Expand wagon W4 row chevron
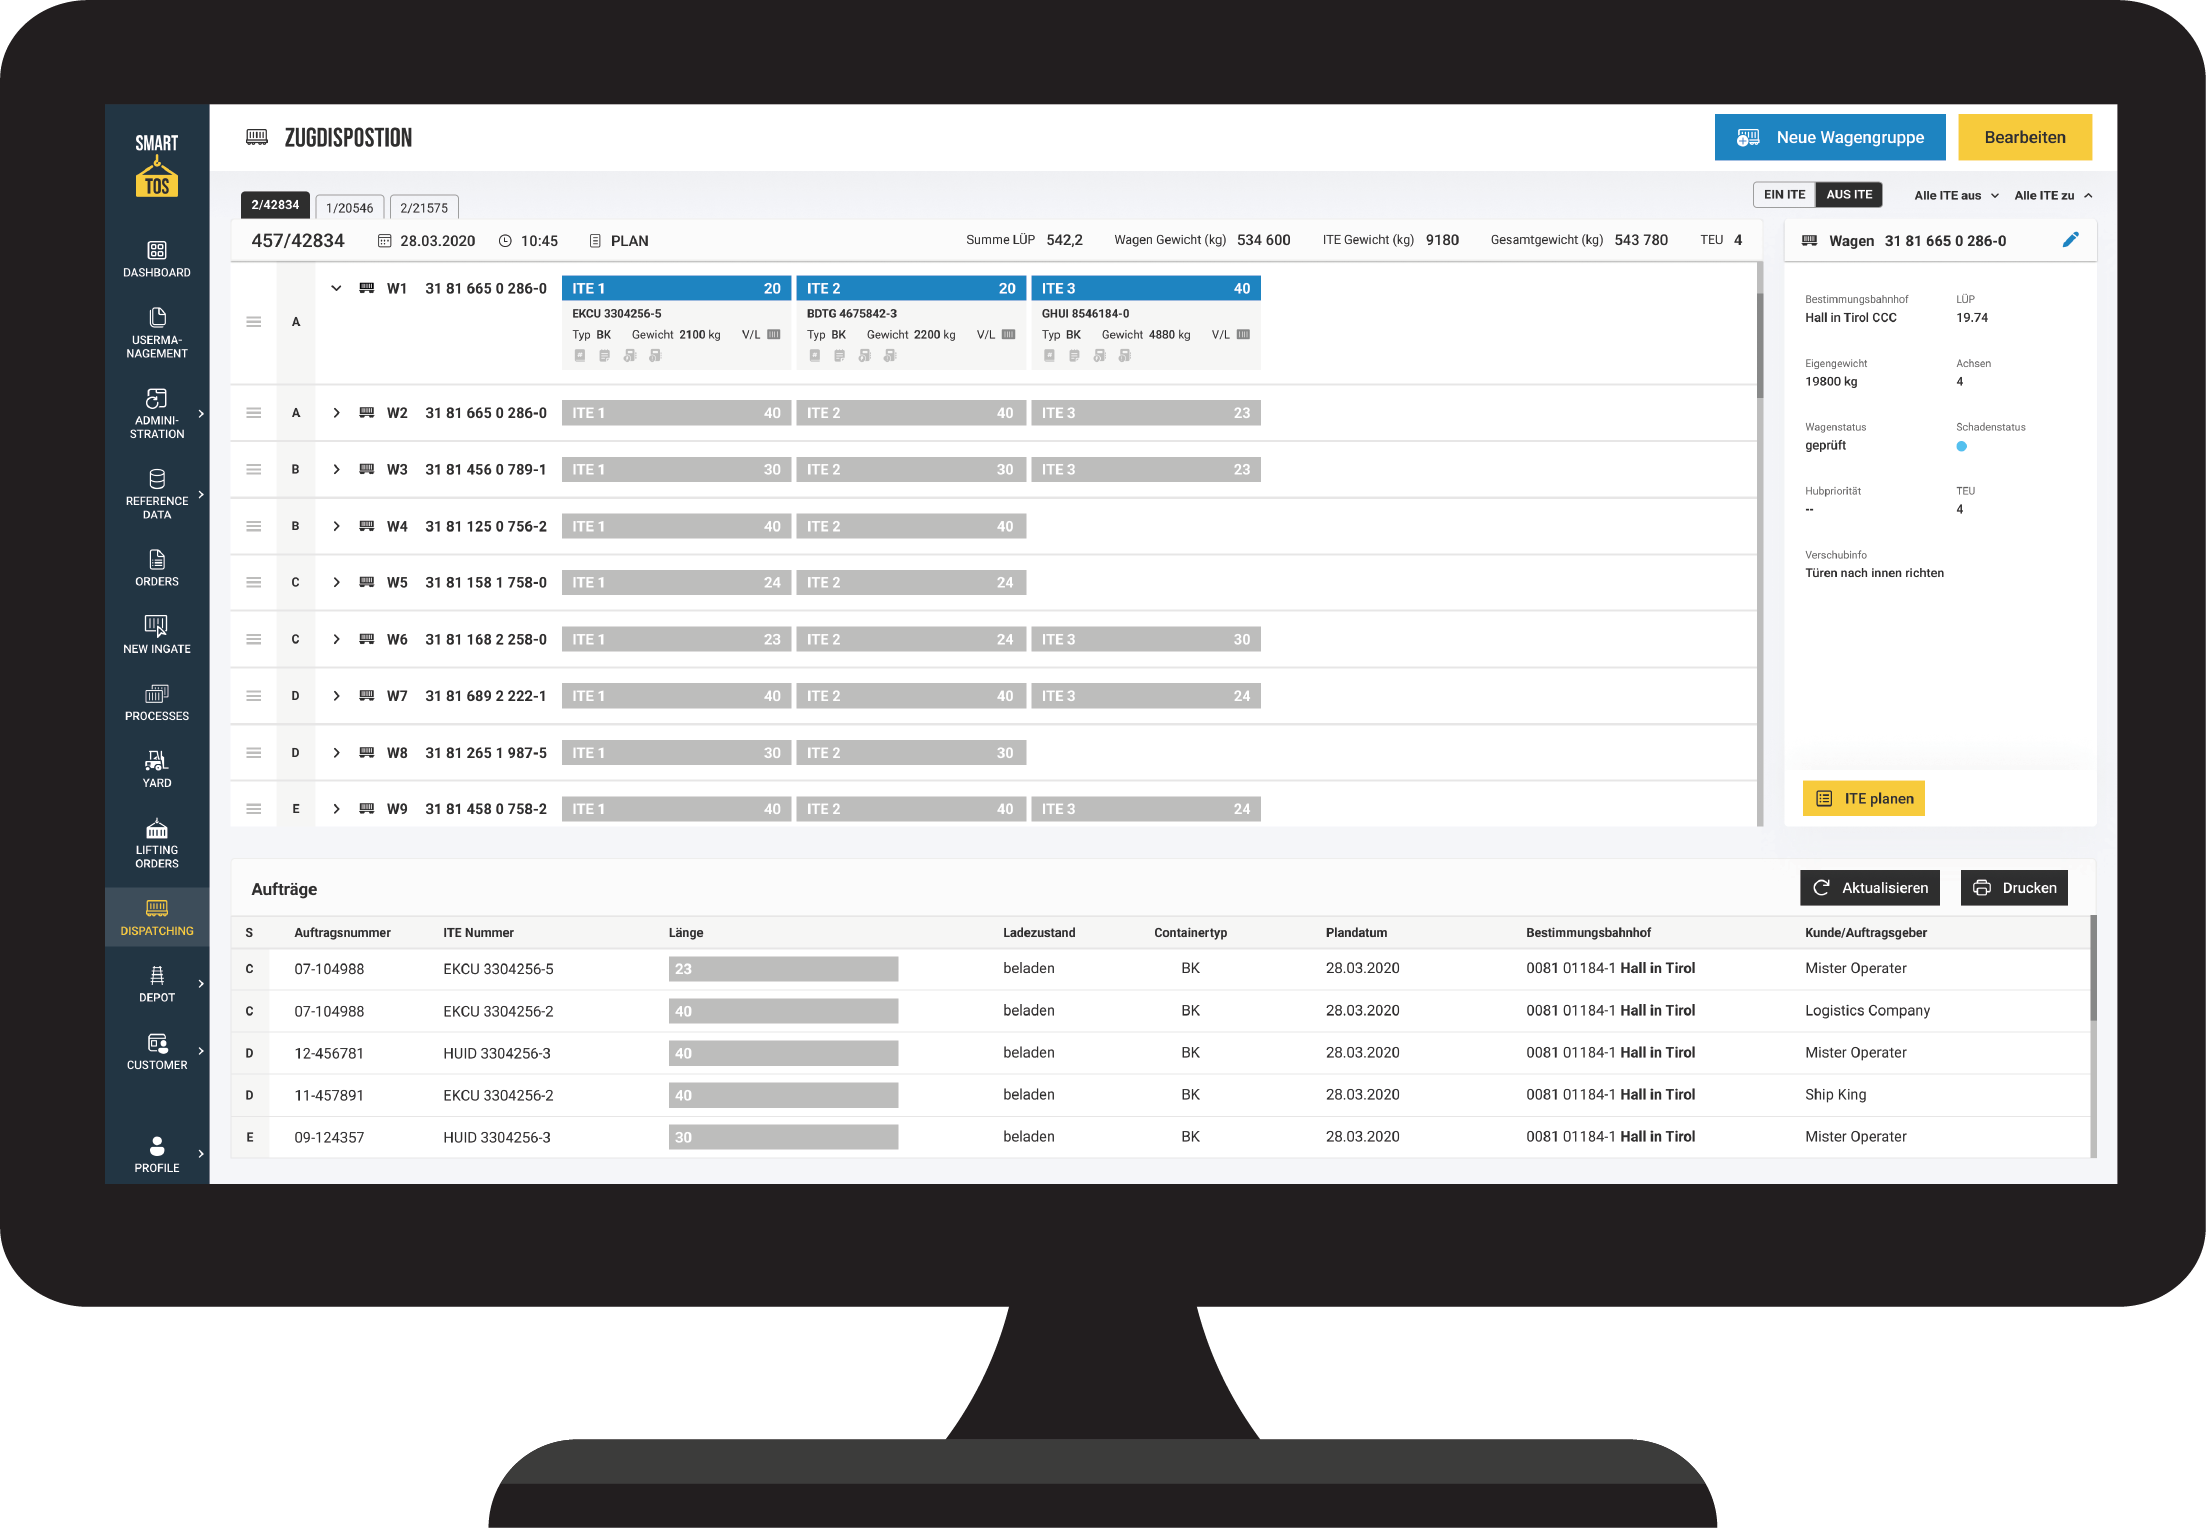The image size is (2206, 1528). click(337, 527)
